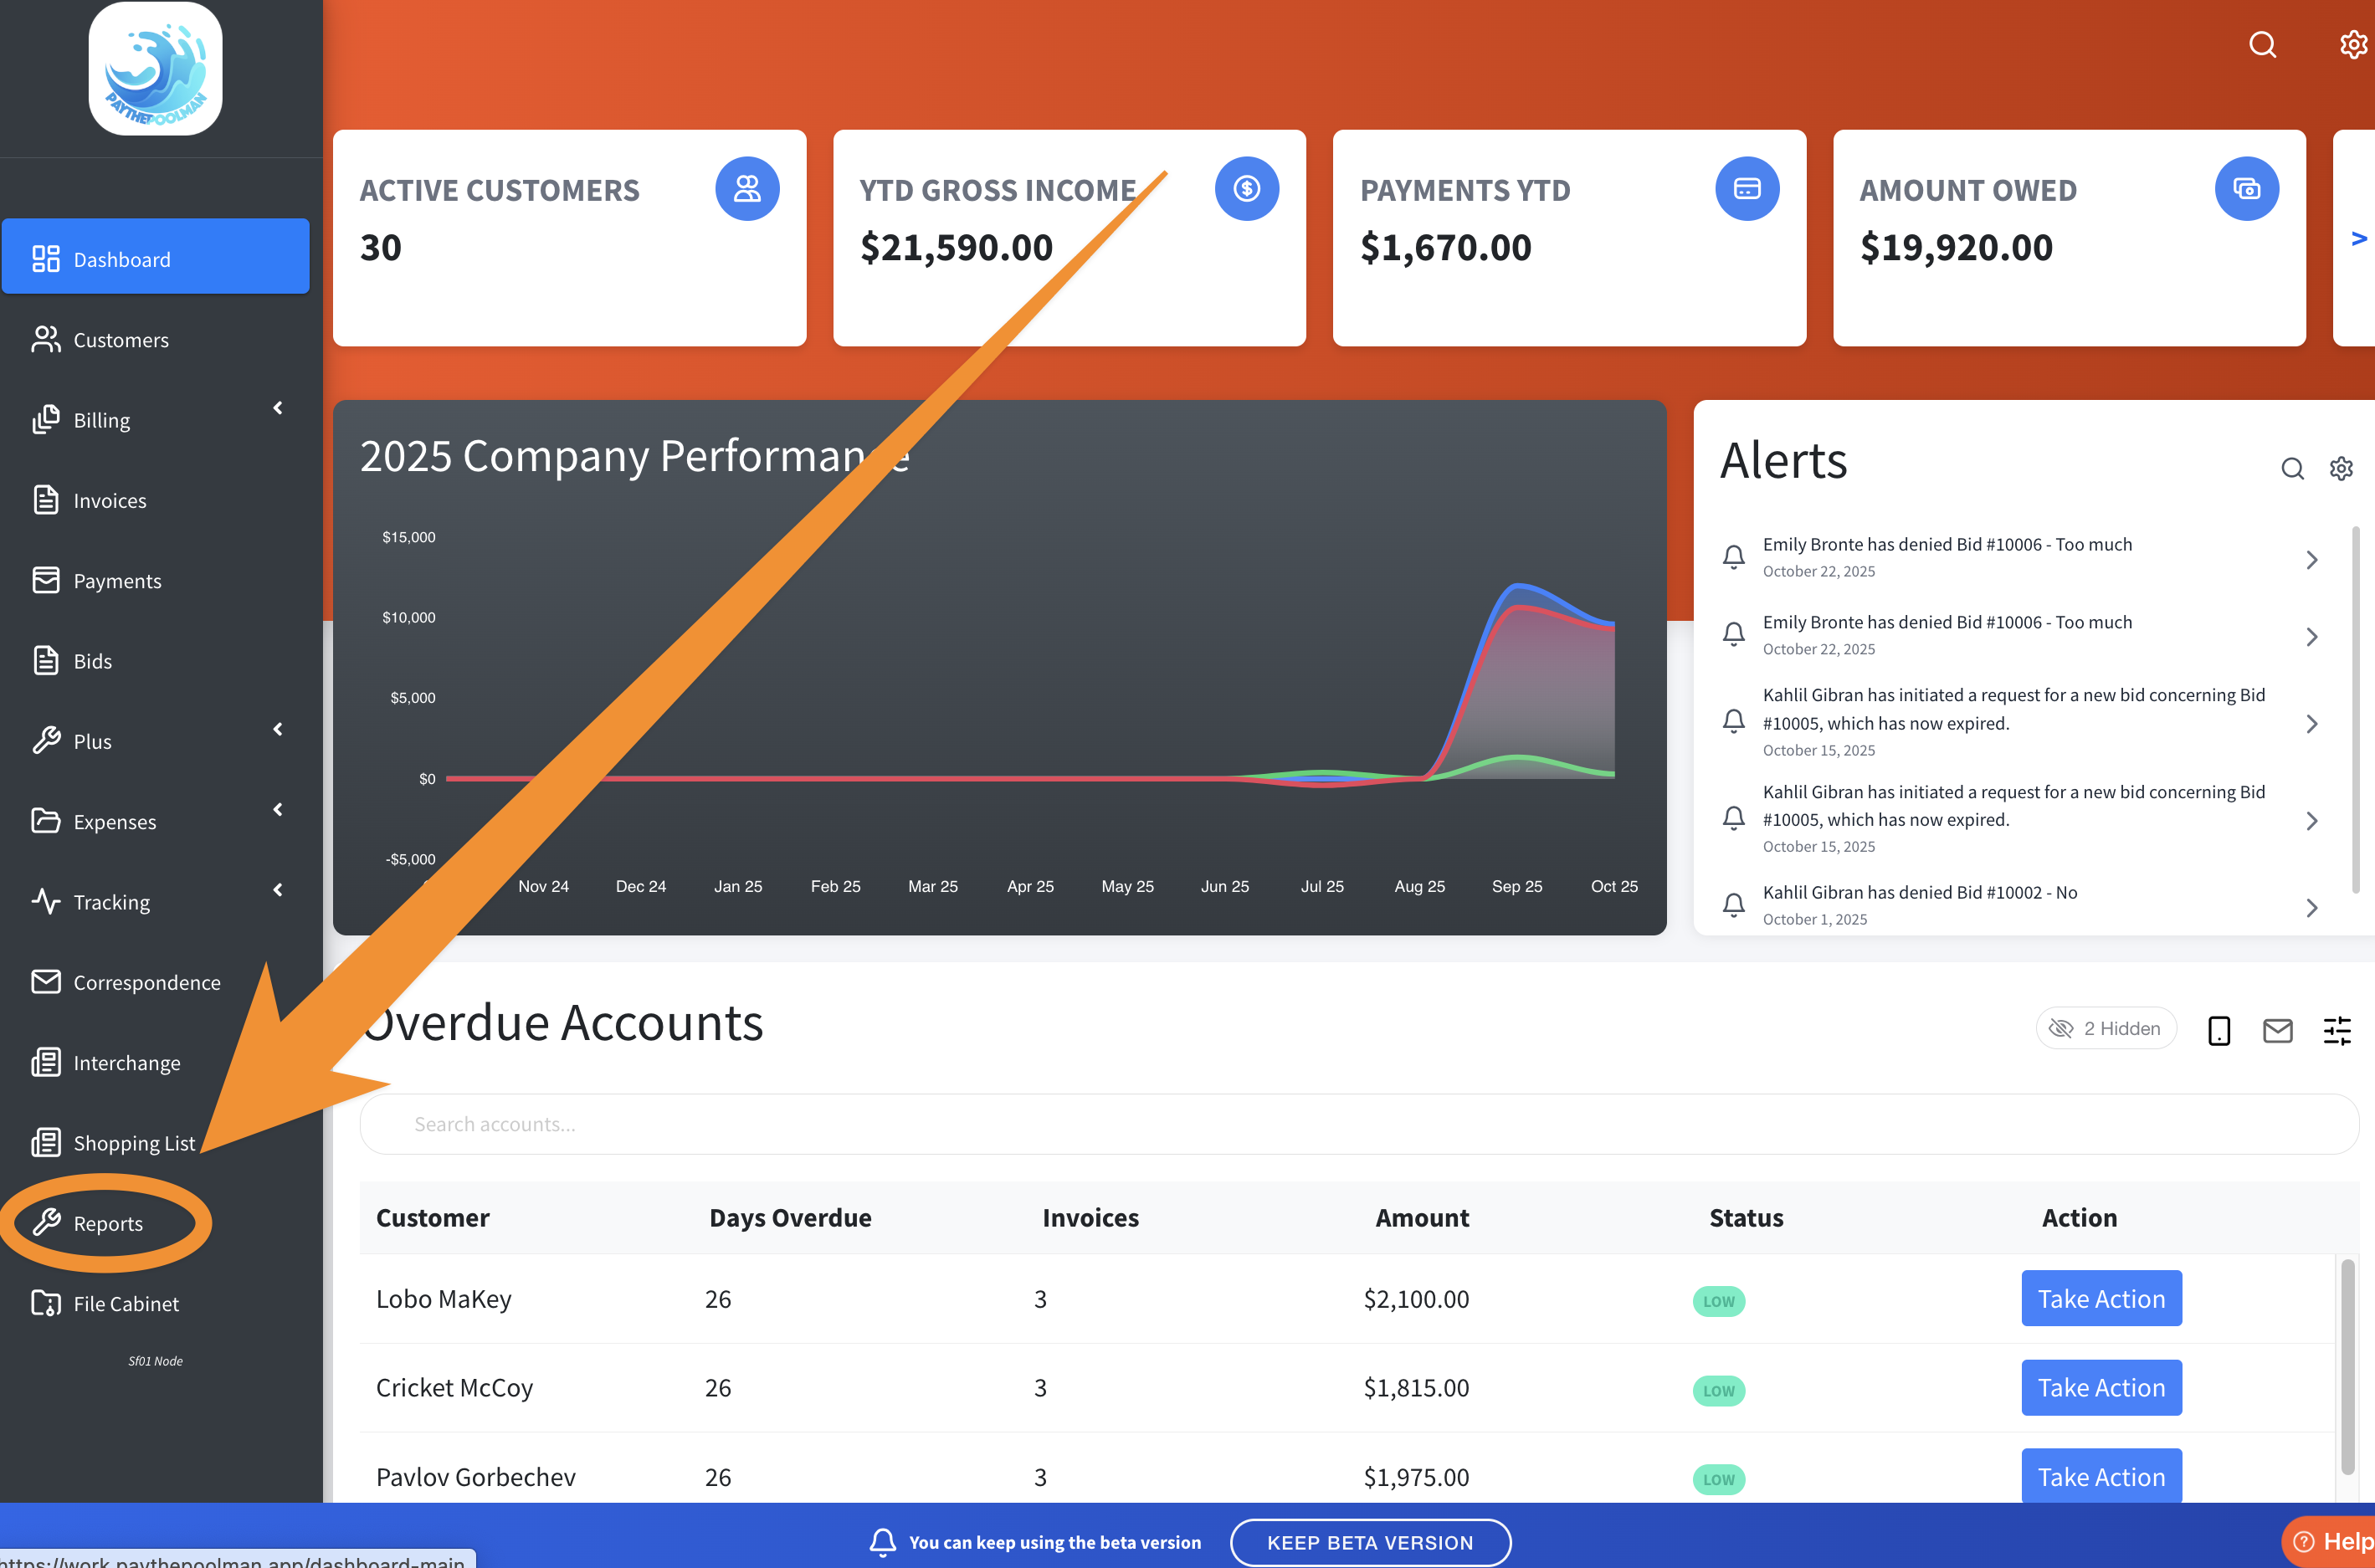2375x1568 pixels.
Task: Open settings gear in top header
Action: [2353, 45]
